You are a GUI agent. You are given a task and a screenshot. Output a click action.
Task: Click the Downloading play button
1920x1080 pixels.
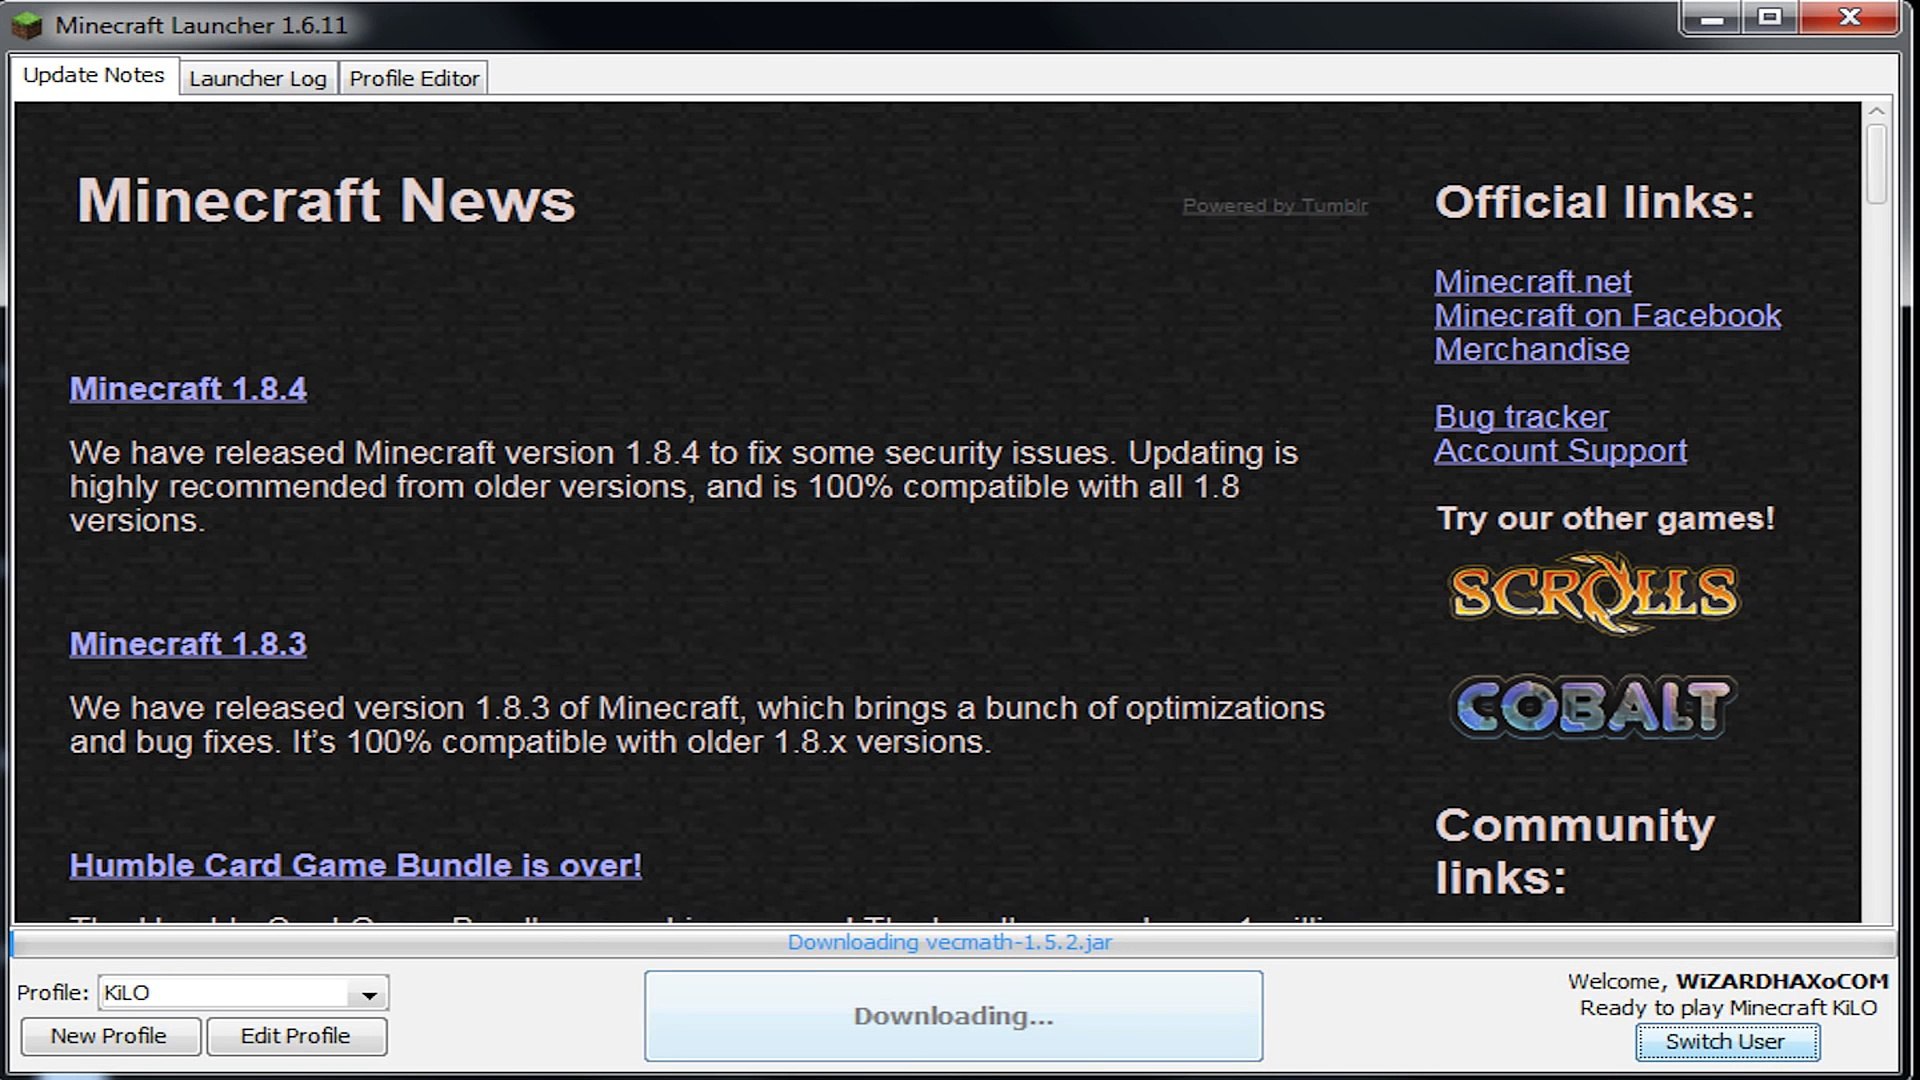953,1016
